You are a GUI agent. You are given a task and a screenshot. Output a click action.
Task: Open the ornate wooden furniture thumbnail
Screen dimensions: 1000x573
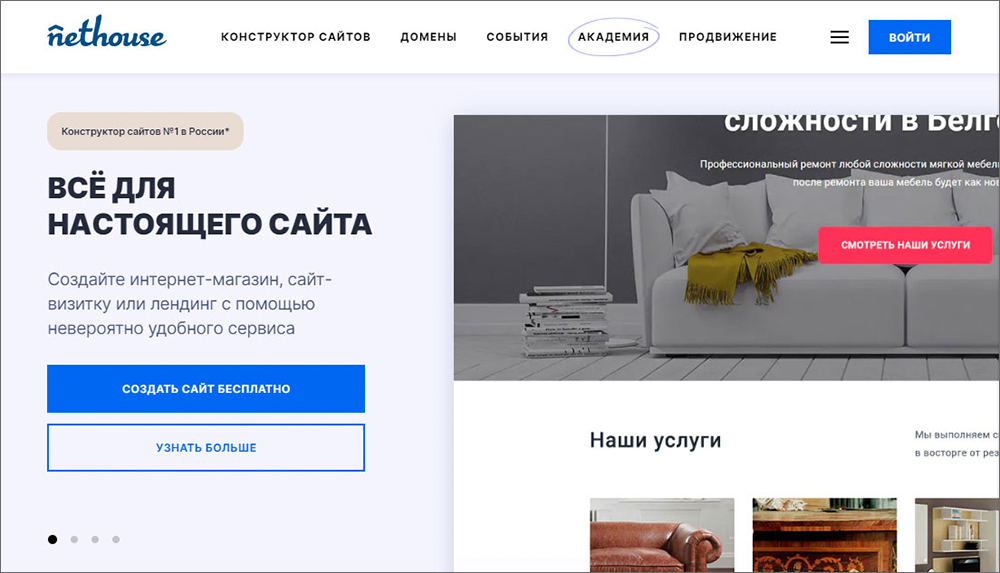coord(825,535)
